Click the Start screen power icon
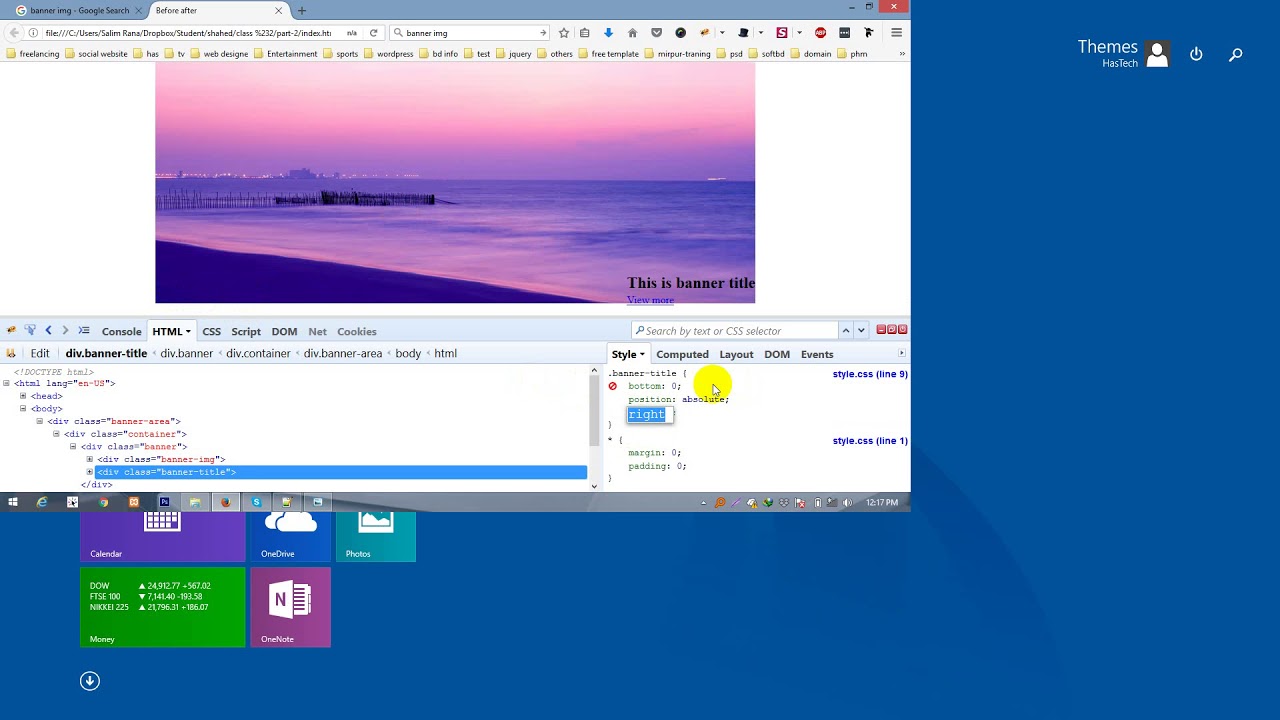Viewport: 1280px width, 720px height. tap(1196, 54)
